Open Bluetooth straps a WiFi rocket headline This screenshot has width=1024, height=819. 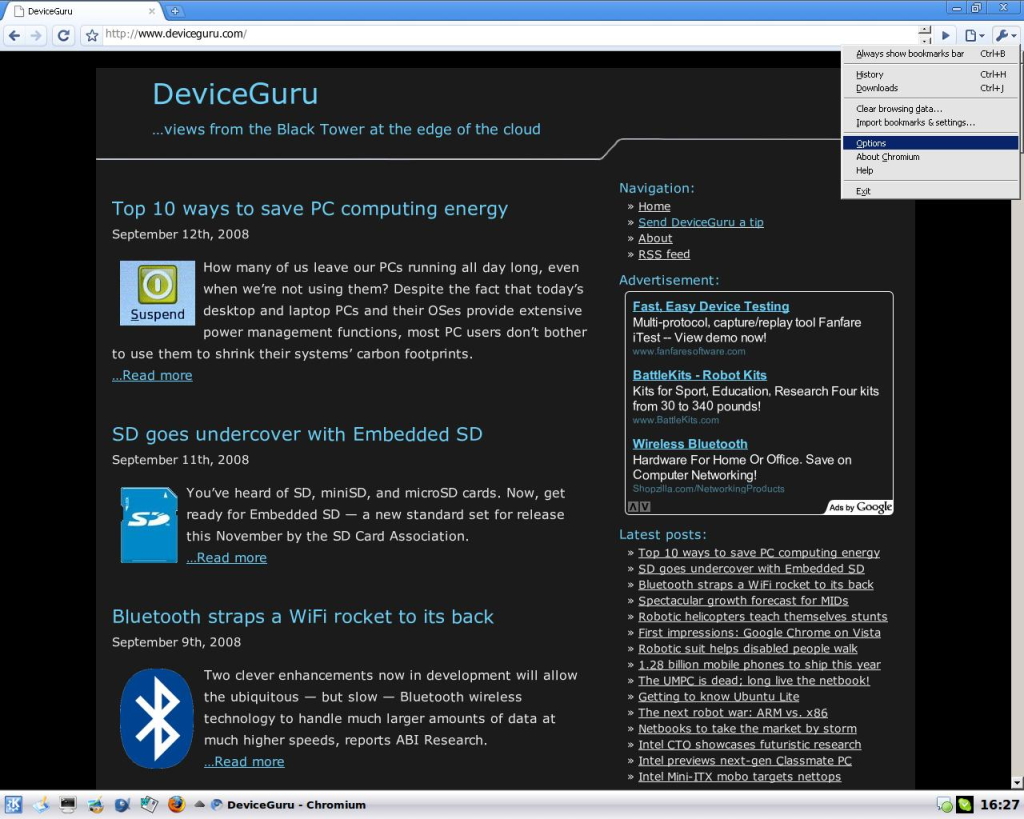point(302,617)
